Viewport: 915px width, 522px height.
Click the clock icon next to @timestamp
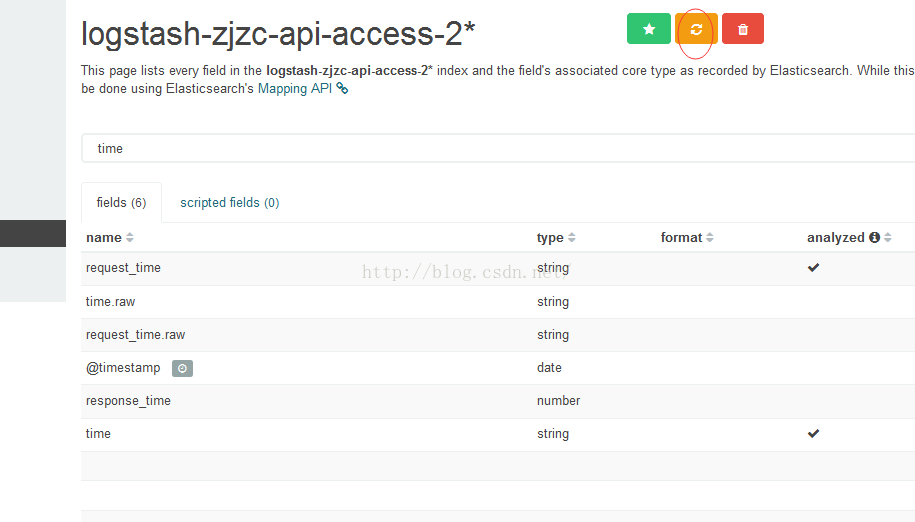tap(182, 368)
